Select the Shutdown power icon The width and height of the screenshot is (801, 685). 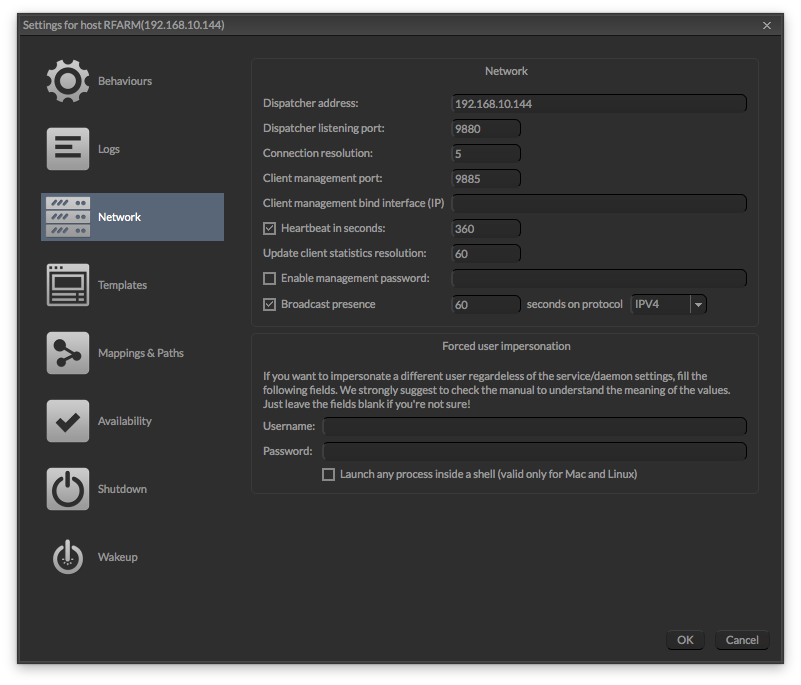tap(67, 489)
